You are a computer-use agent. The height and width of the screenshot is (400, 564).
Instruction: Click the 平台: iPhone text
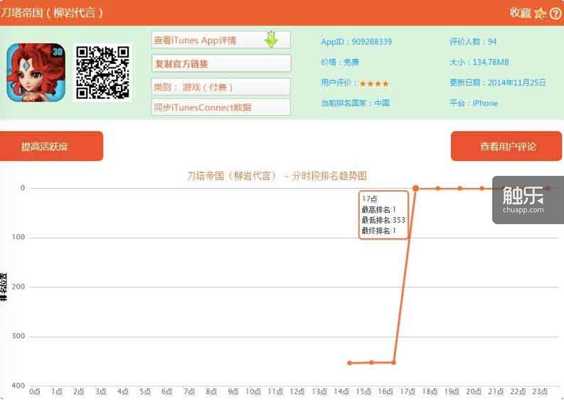[473, 103]
